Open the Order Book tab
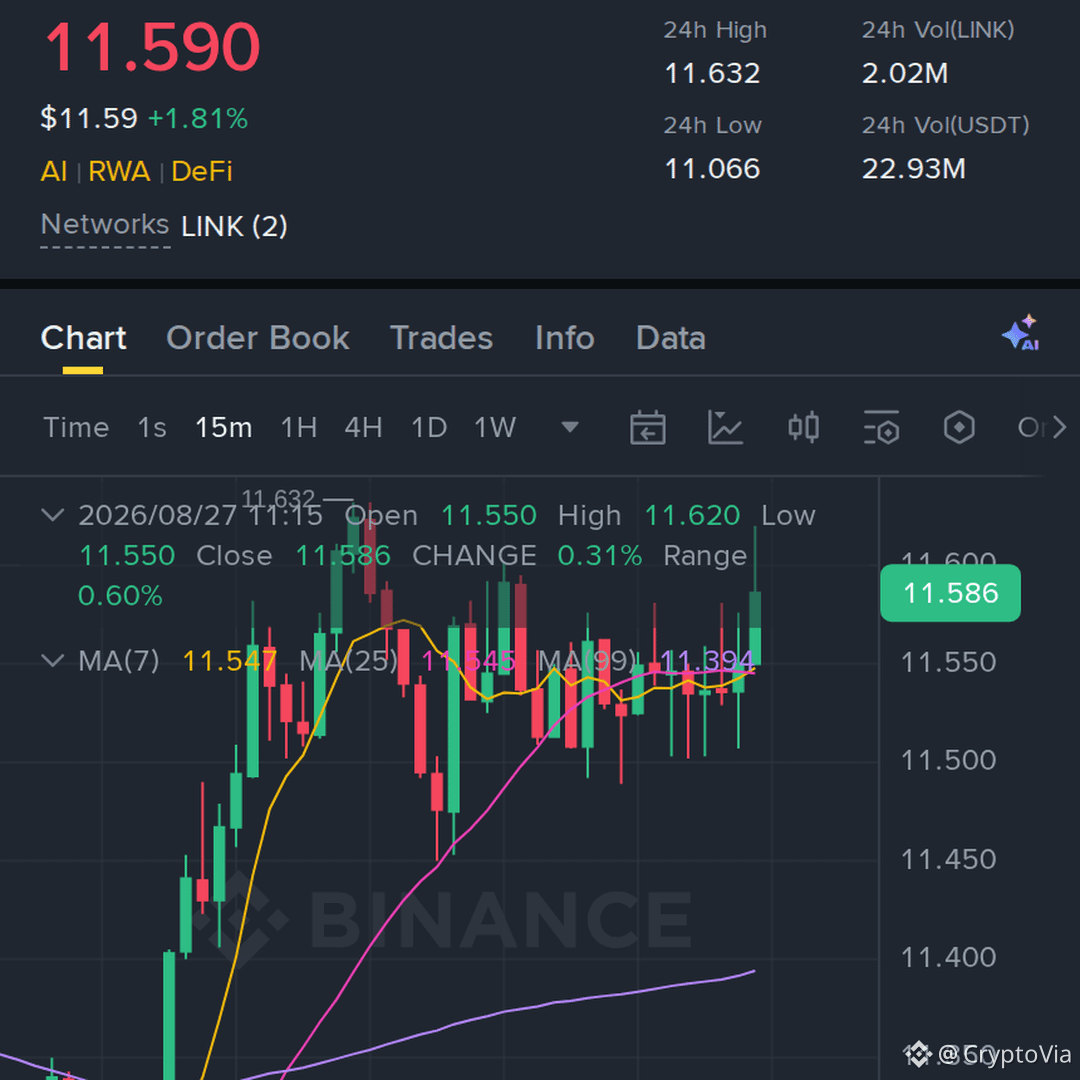The height and width of the screenshot is (1080, 1080). 258,338
